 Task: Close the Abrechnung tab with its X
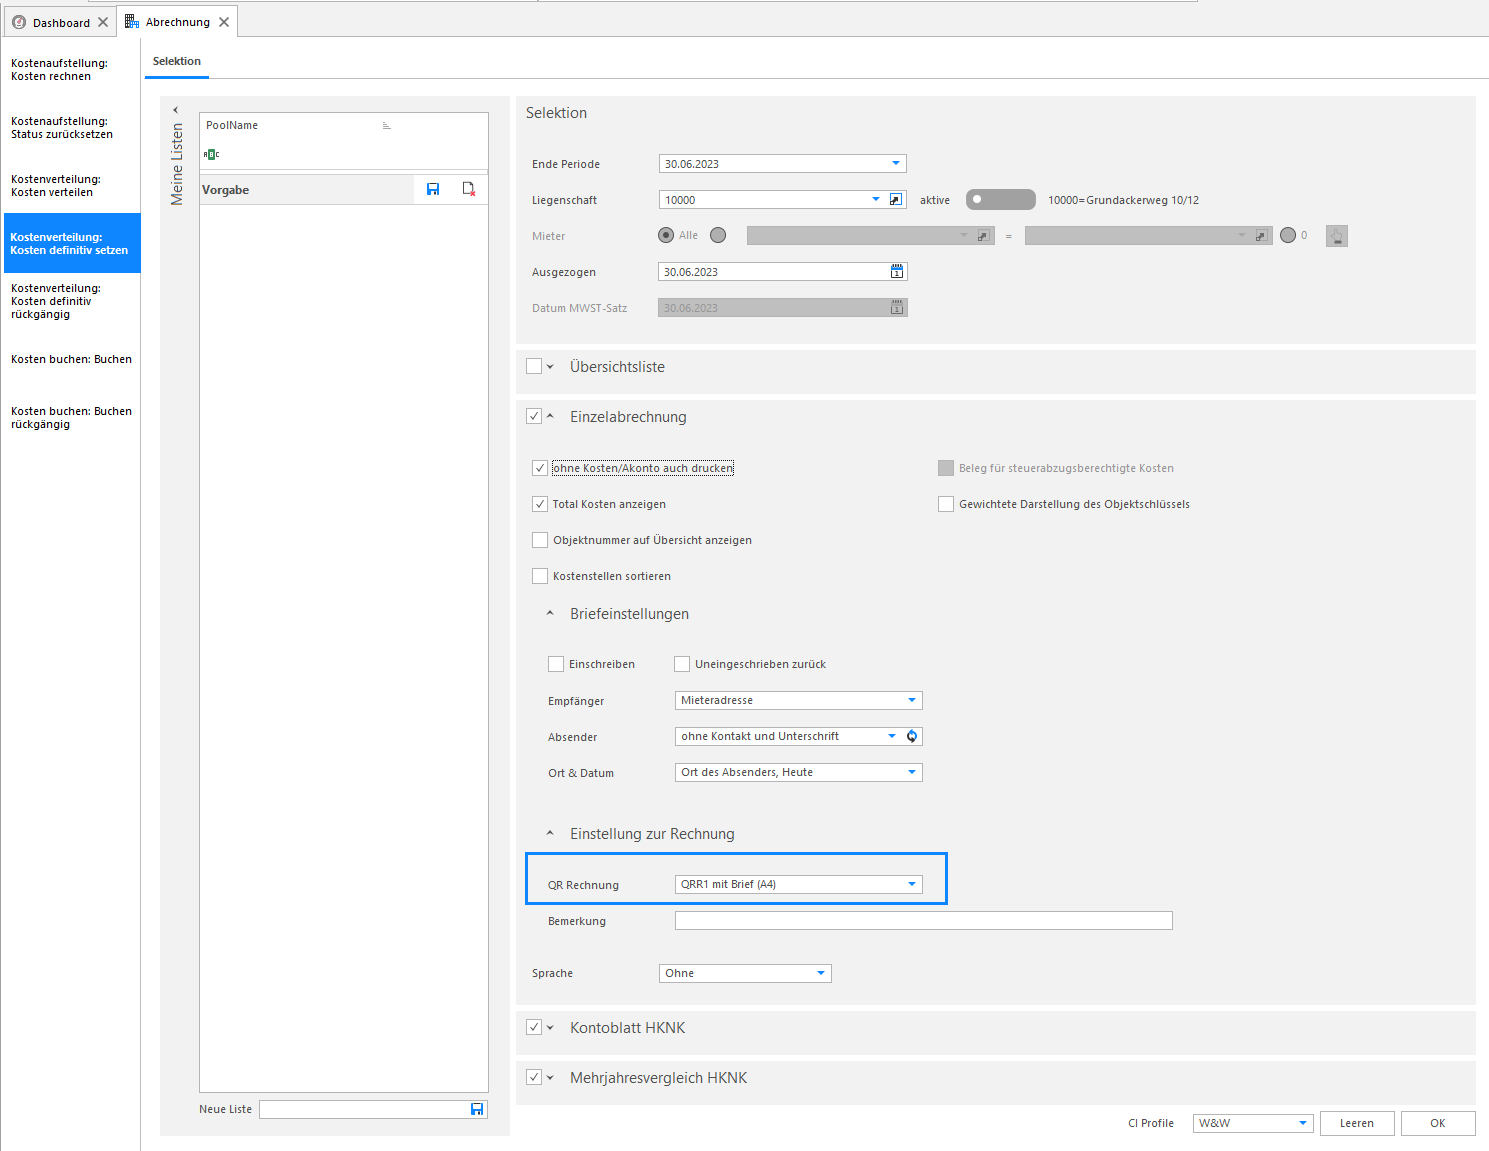click(224, 22)
